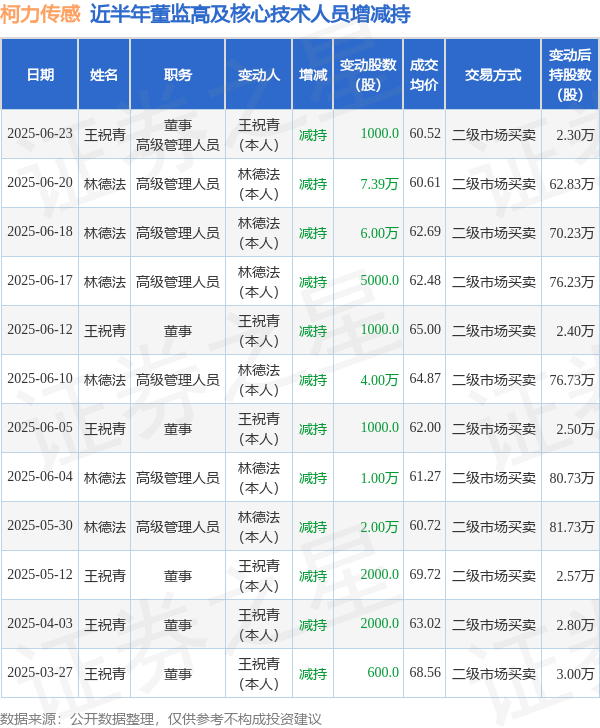Click the holdings value 2.57万

click(x=575, y=576)
